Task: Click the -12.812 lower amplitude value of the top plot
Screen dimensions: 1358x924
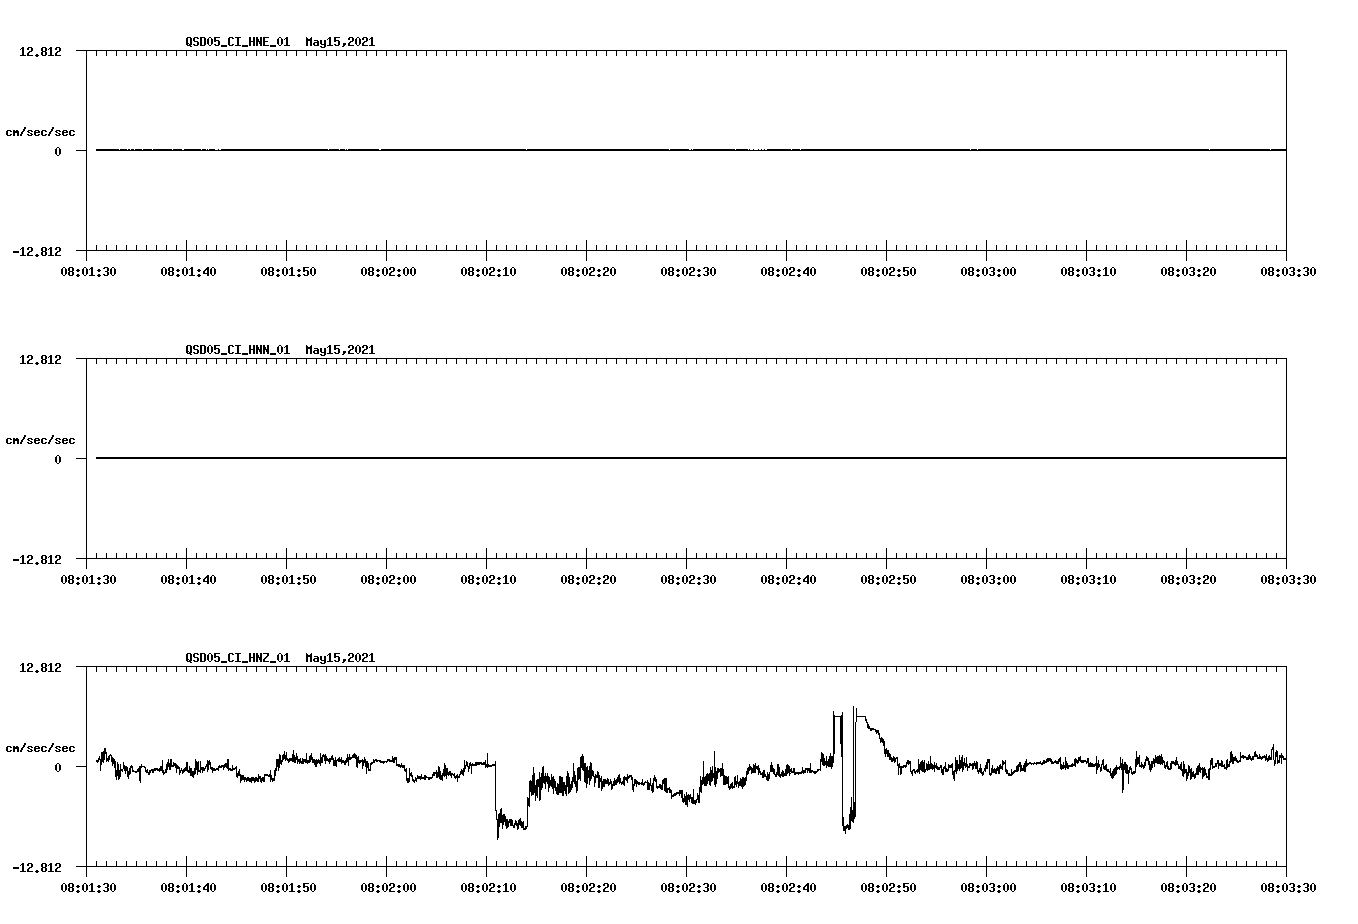Action: click(36, 253)
